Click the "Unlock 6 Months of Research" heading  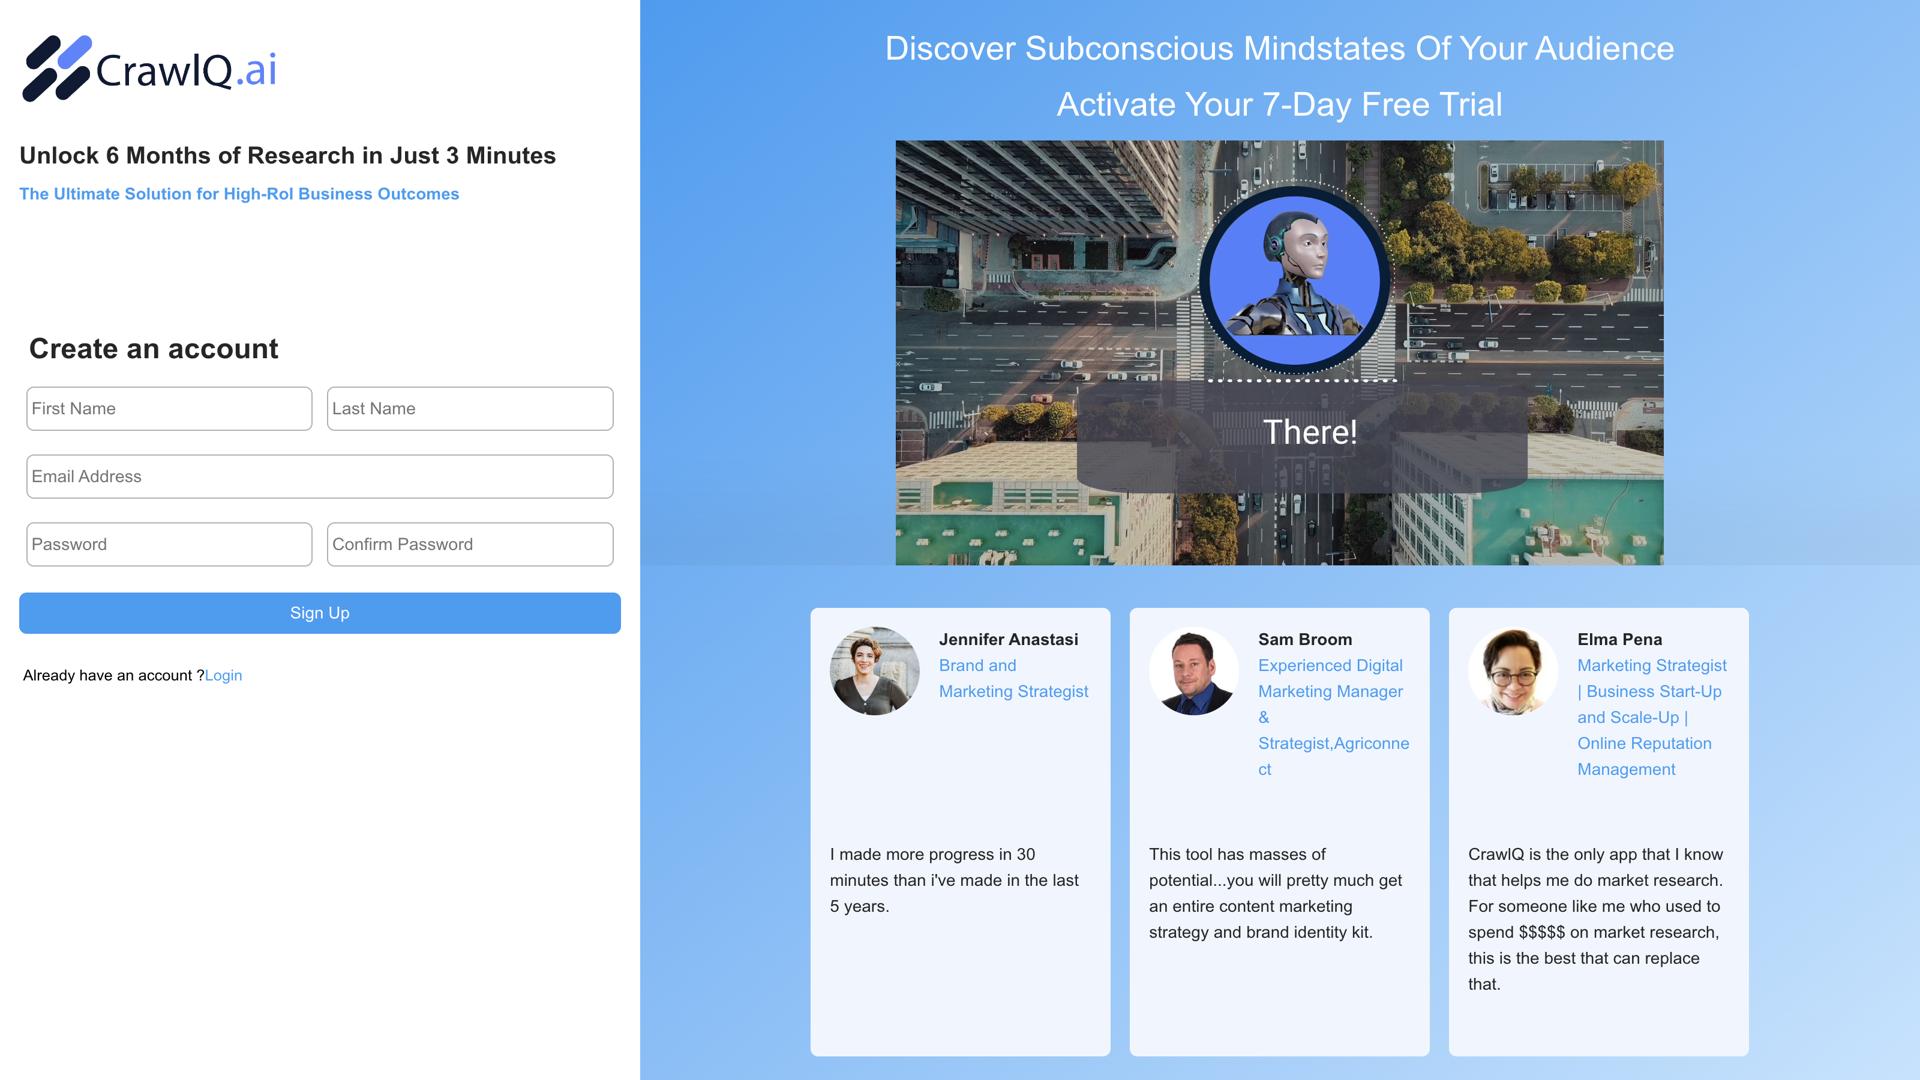(287, 156)
